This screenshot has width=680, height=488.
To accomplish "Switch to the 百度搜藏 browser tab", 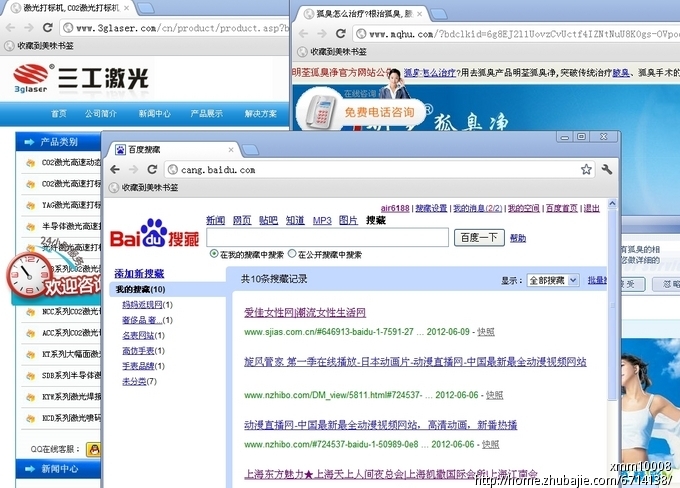I will [x=173, y=150].
